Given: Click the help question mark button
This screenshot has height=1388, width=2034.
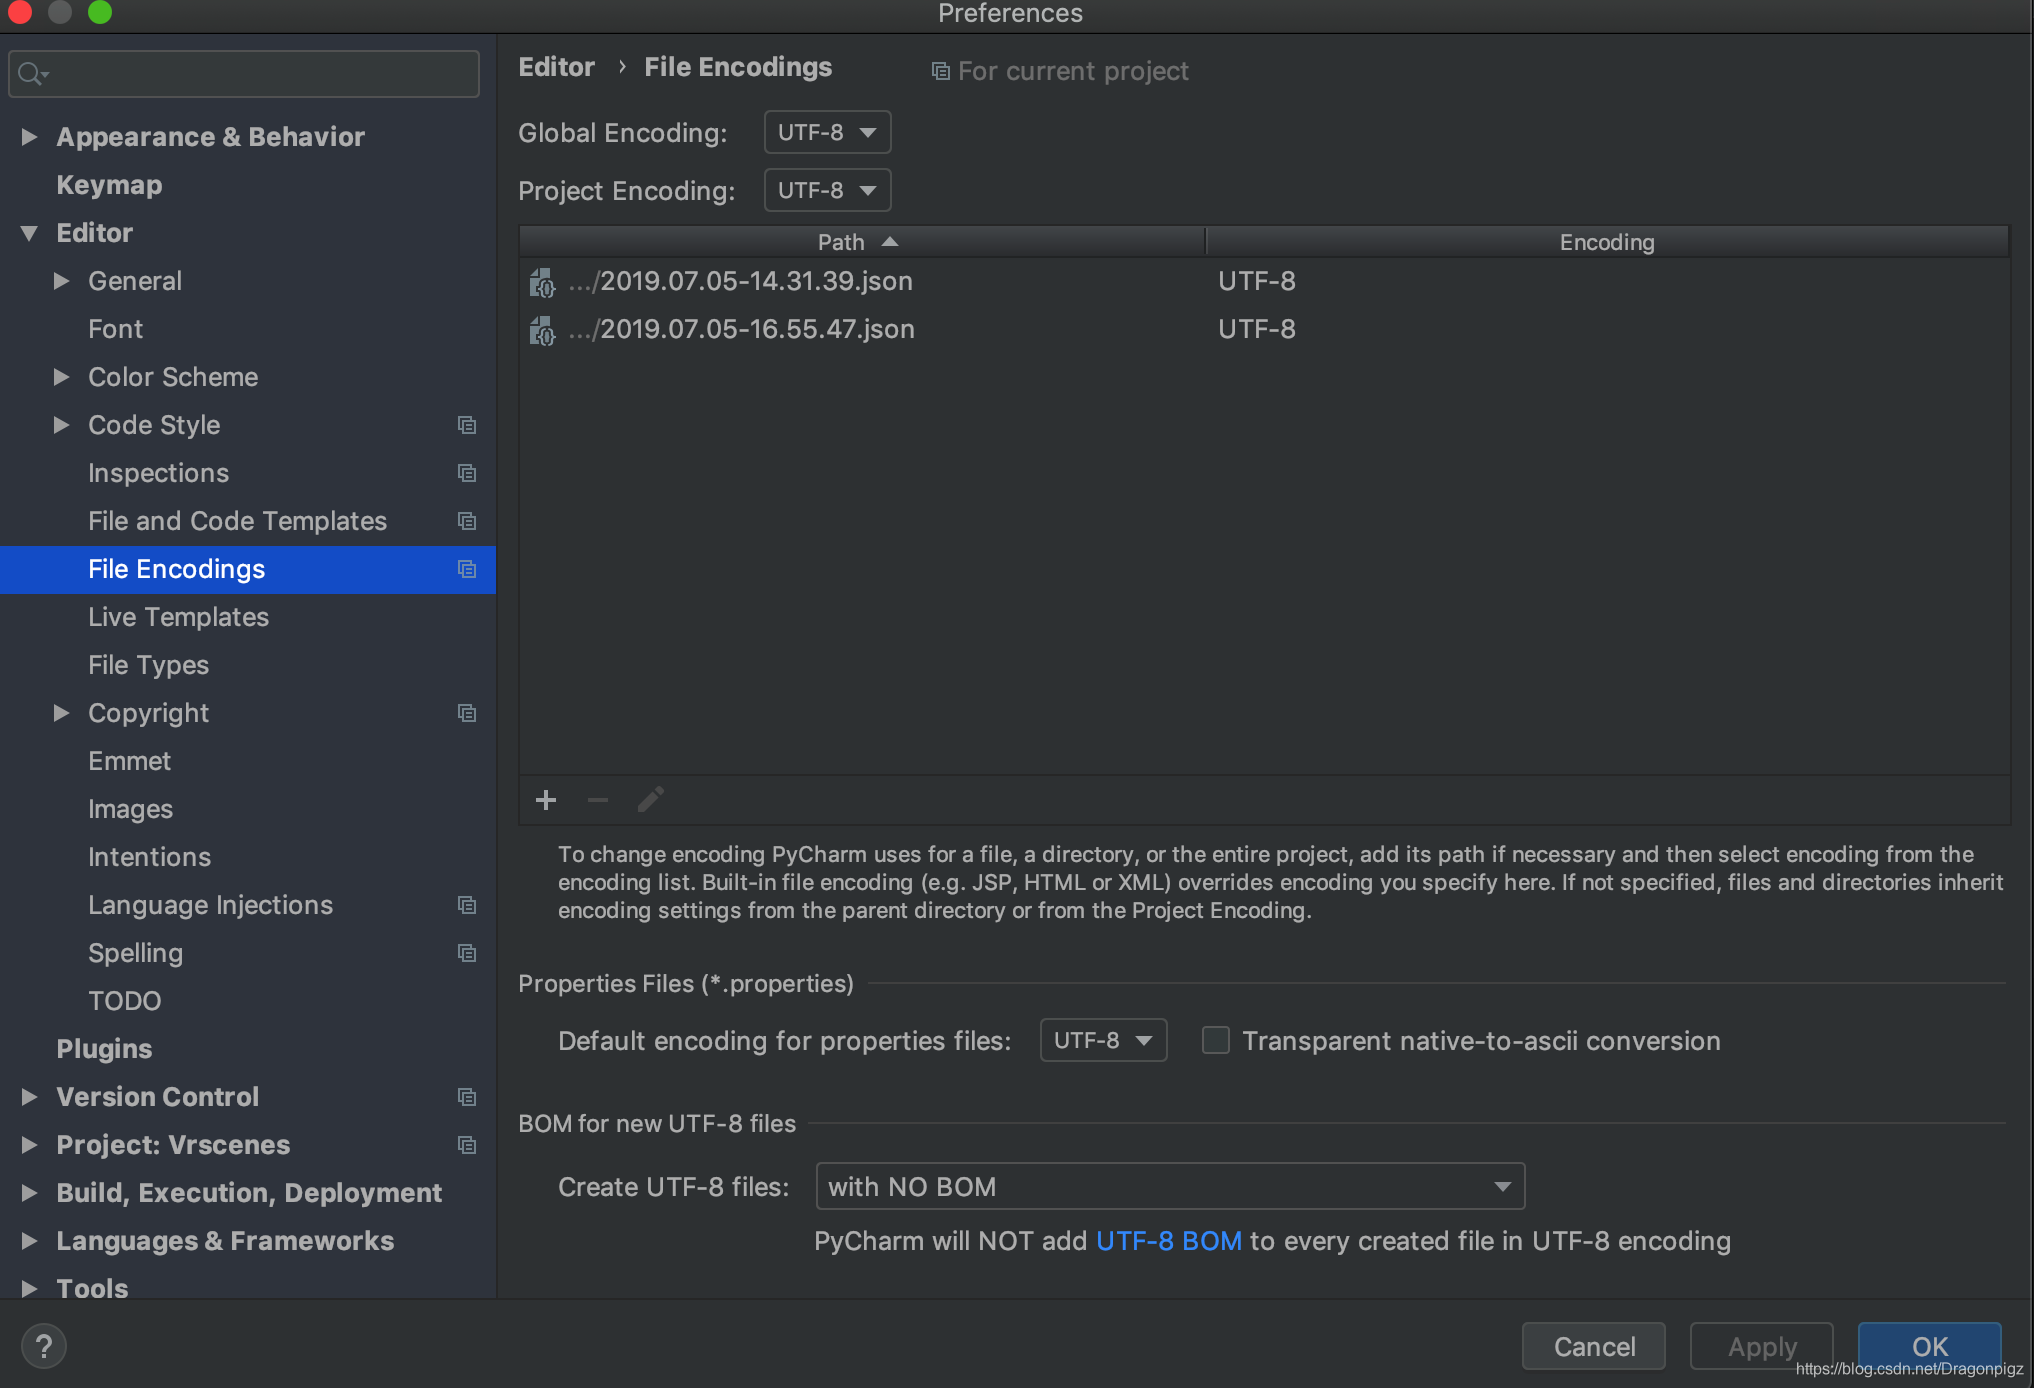Looking at the screenshot, I should (x=44, y=1346).
